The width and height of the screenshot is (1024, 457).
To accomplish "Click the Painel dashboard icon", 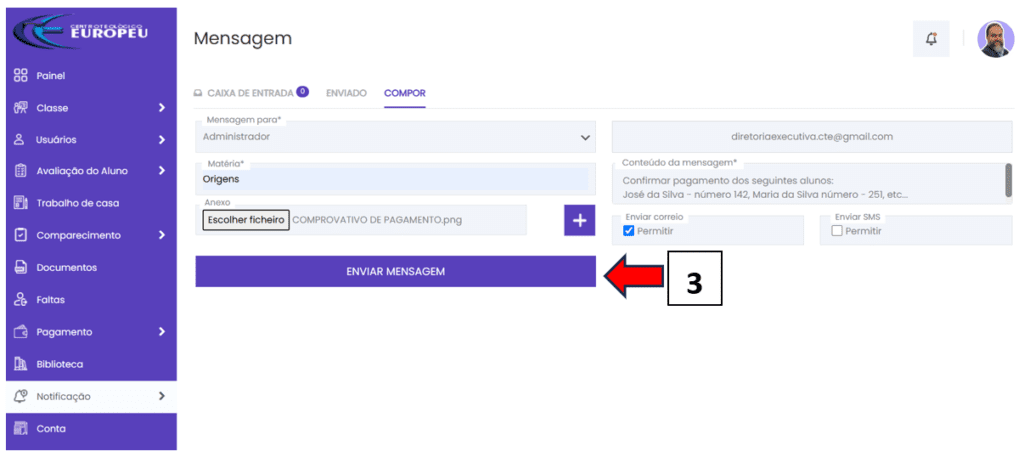I will 20,76.
